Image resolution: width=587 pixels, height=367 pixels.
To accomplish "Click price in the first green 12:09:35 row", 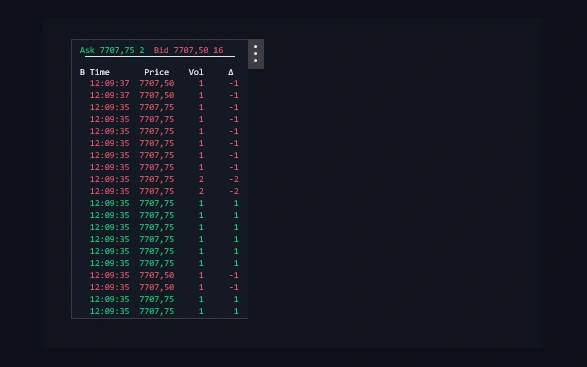I will pos(156,203).
